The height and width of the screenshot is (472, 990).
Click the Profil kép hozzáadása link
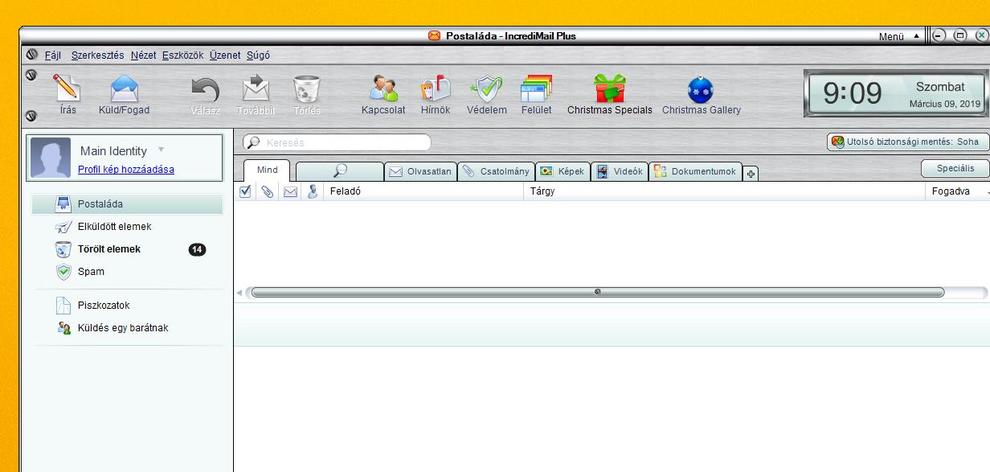(x=126, y=169)
